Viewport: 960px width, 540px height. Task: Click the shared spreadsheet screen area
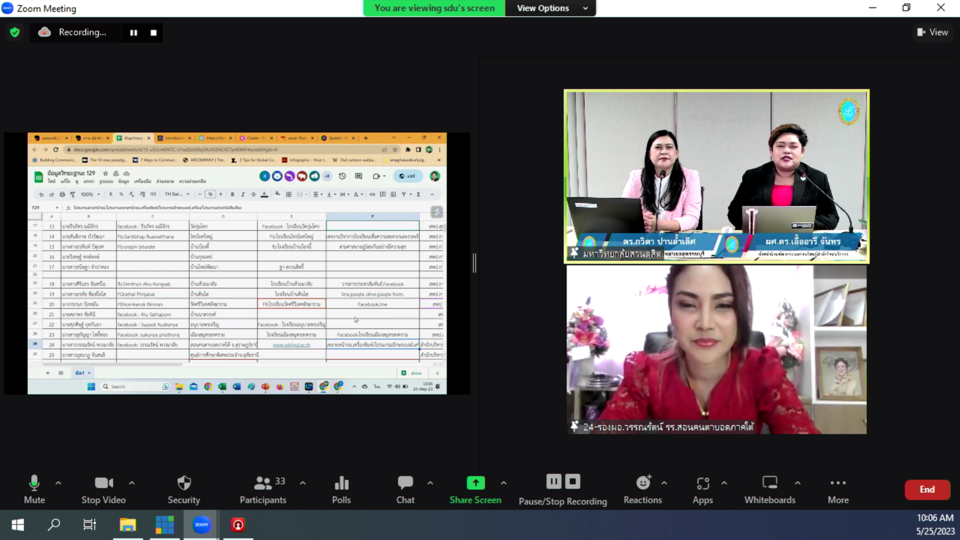pyautogui.click(x=237, y=263)
